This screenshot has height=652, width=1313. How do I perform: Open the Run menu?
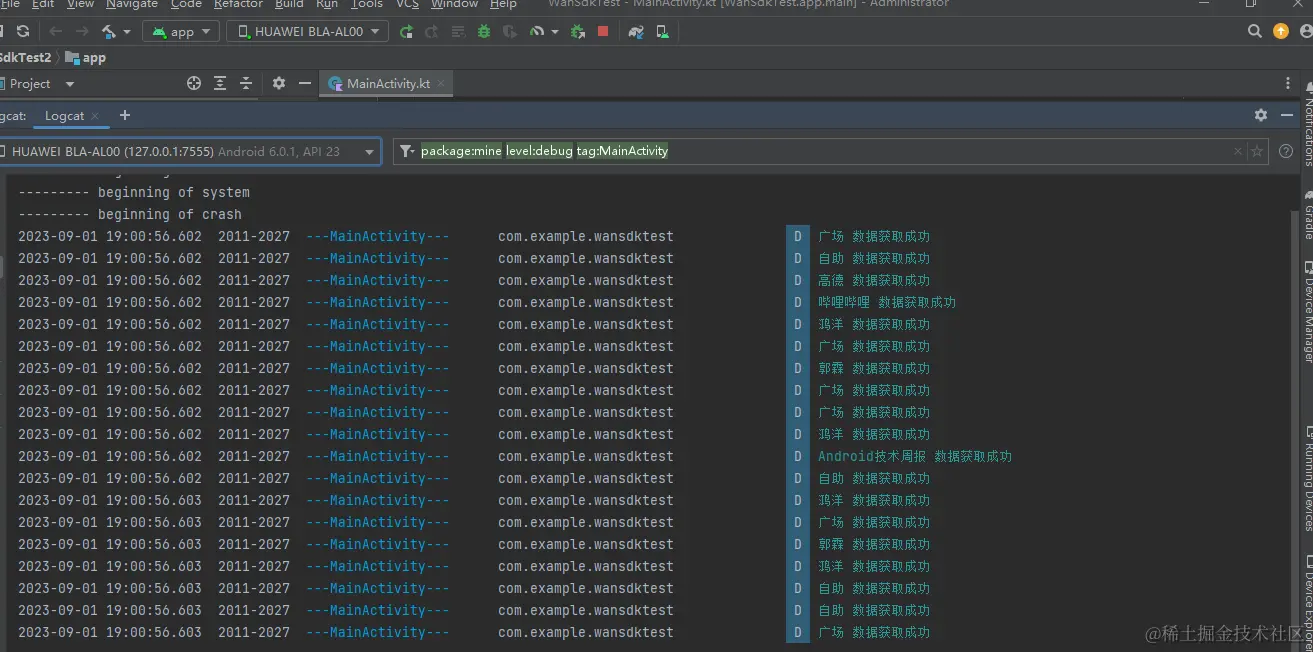pyautogui.click(x=327, y=4)
